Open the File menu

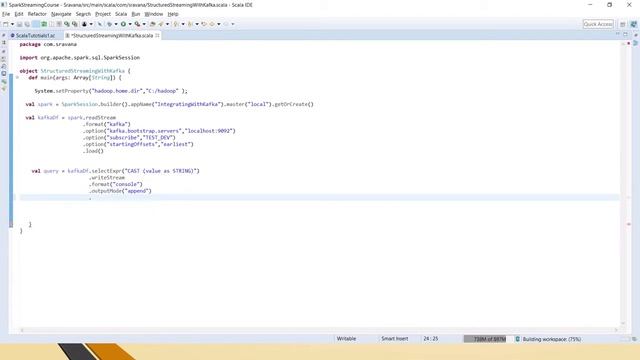[x=6, y=14]
